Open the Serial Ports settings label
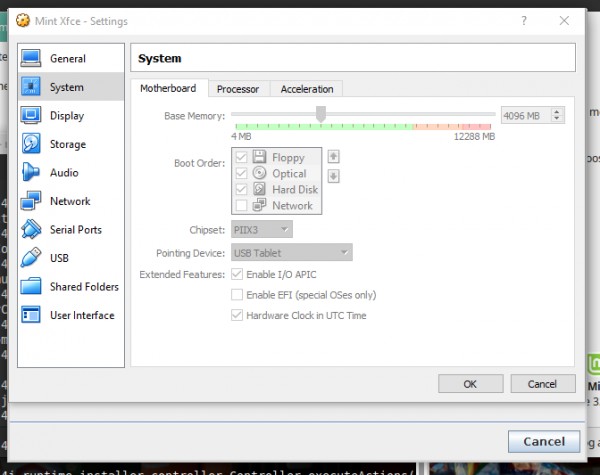This screenshot has width=600, height=475. [x=76, y=230]
